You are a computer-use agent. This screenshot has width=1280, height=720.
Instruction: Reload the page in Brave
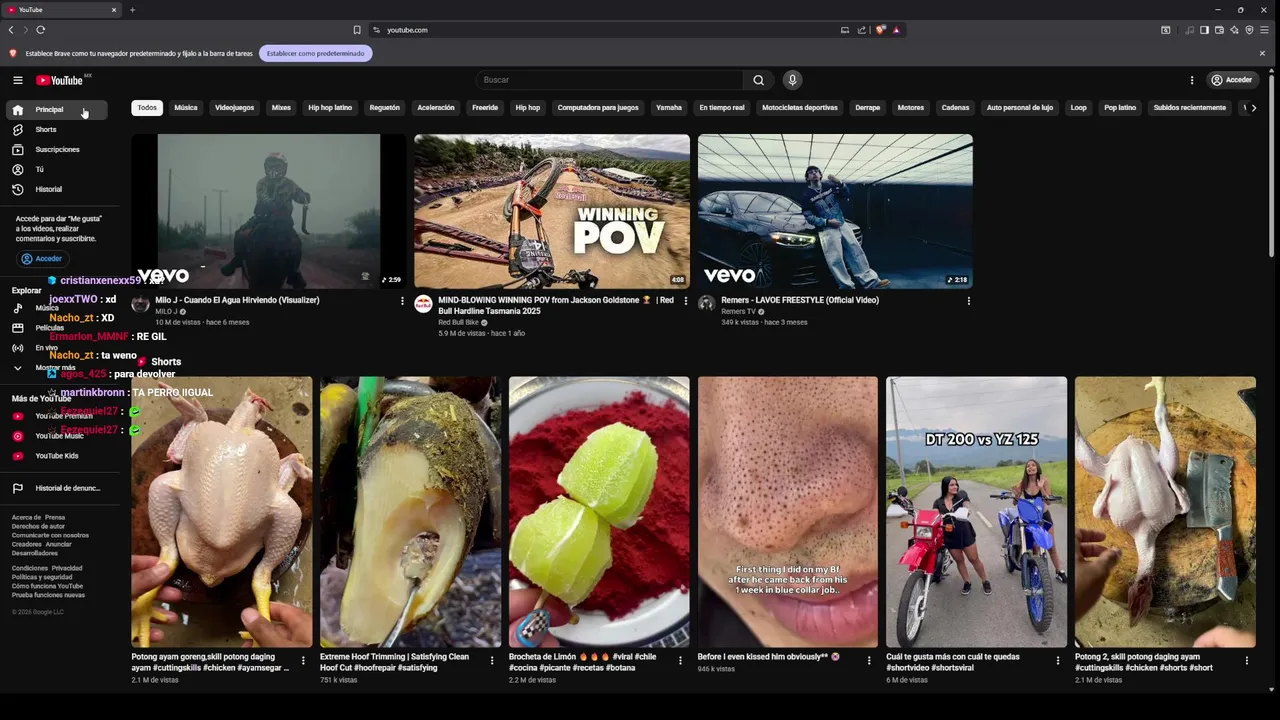click(x=40, y=30)
